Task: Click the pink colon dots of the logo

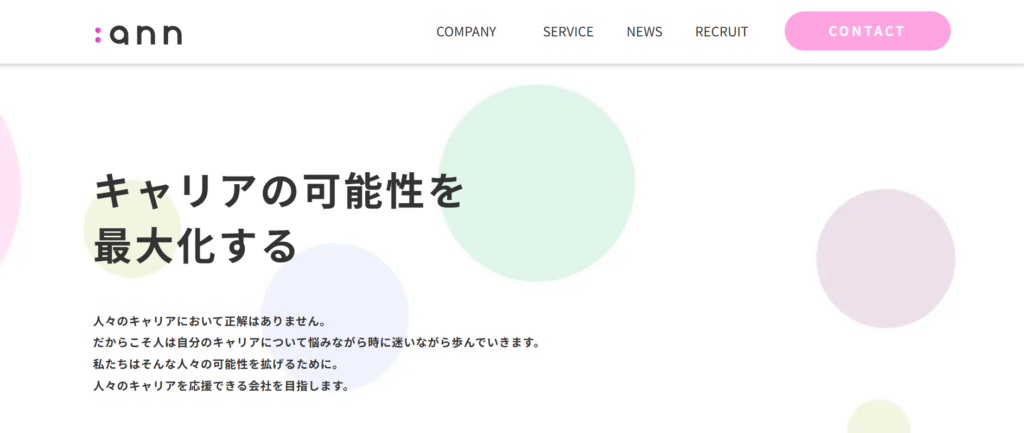Action: (x=98, y=35)
